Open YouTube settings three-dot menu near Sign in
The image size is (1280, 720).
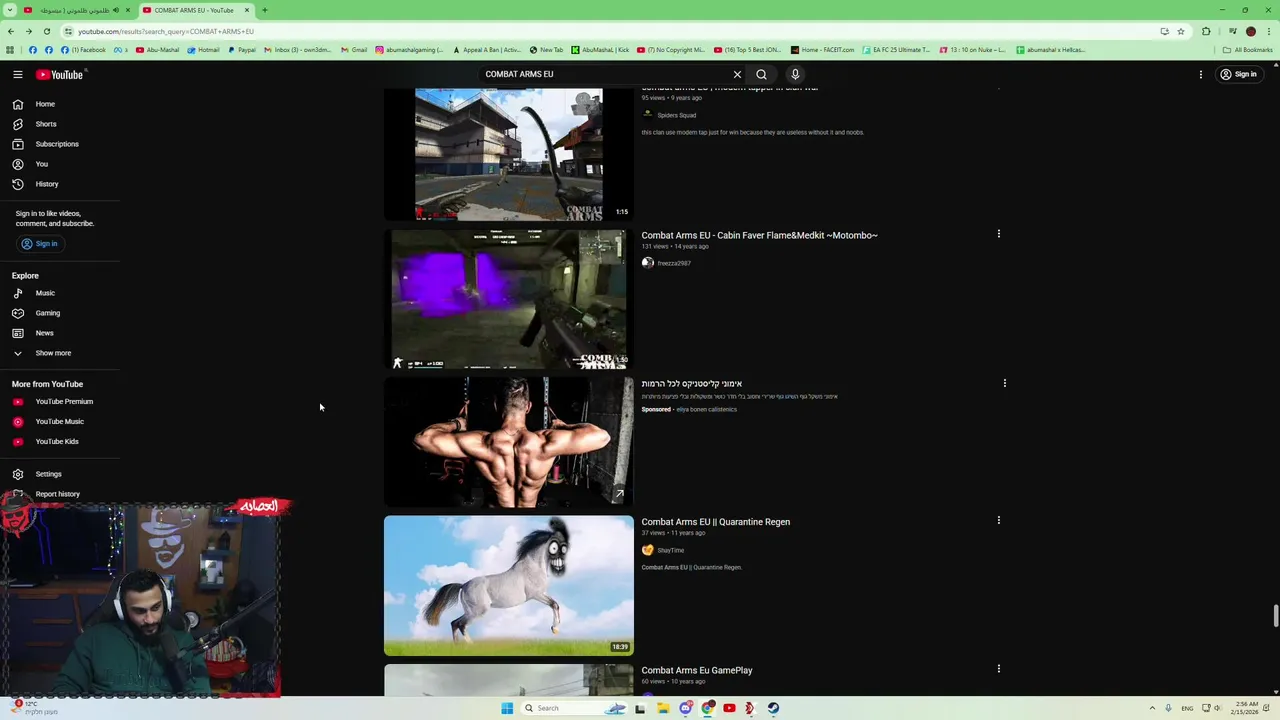[1201, 74]
